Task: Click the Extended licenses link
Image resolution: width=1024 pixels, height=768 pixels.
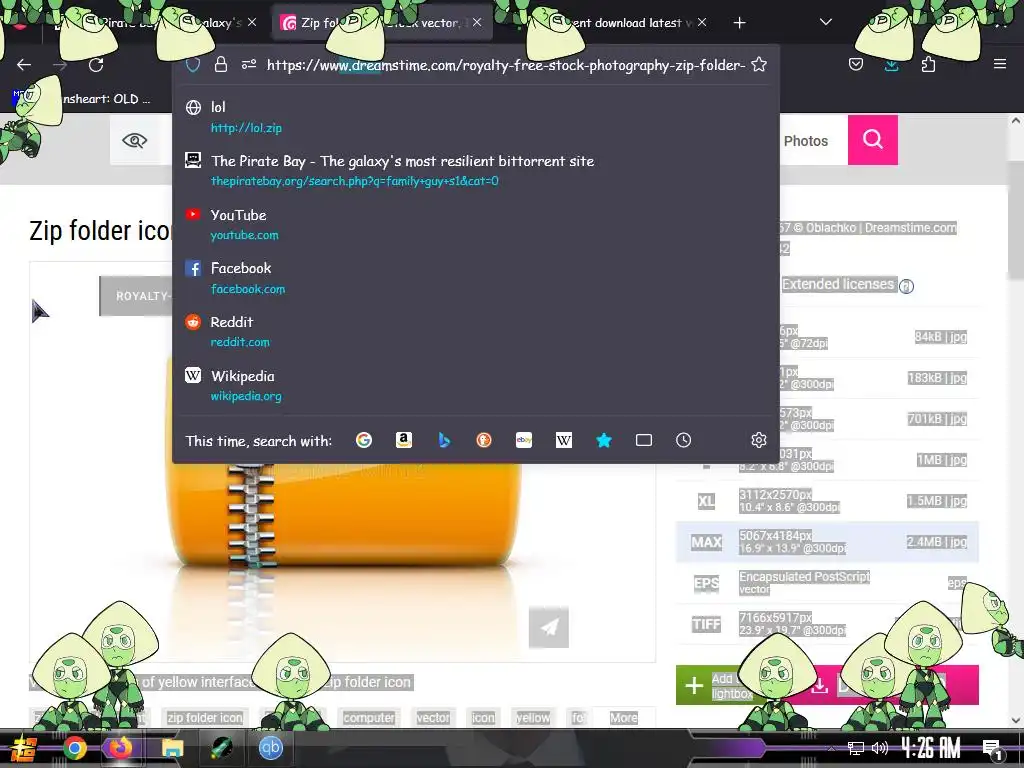Action: pos(838,284)
